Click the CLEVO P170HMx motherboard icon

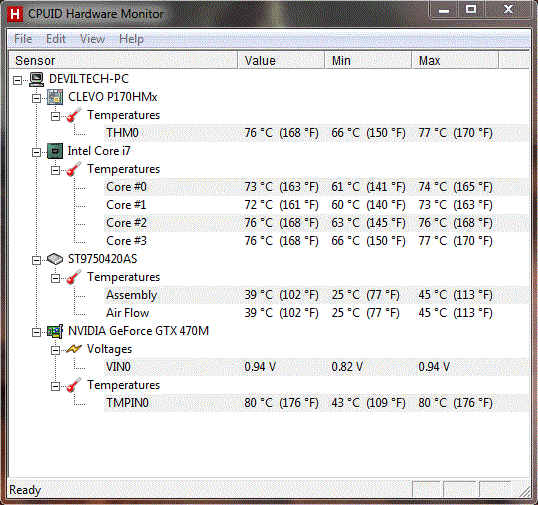tap(55, 97)
